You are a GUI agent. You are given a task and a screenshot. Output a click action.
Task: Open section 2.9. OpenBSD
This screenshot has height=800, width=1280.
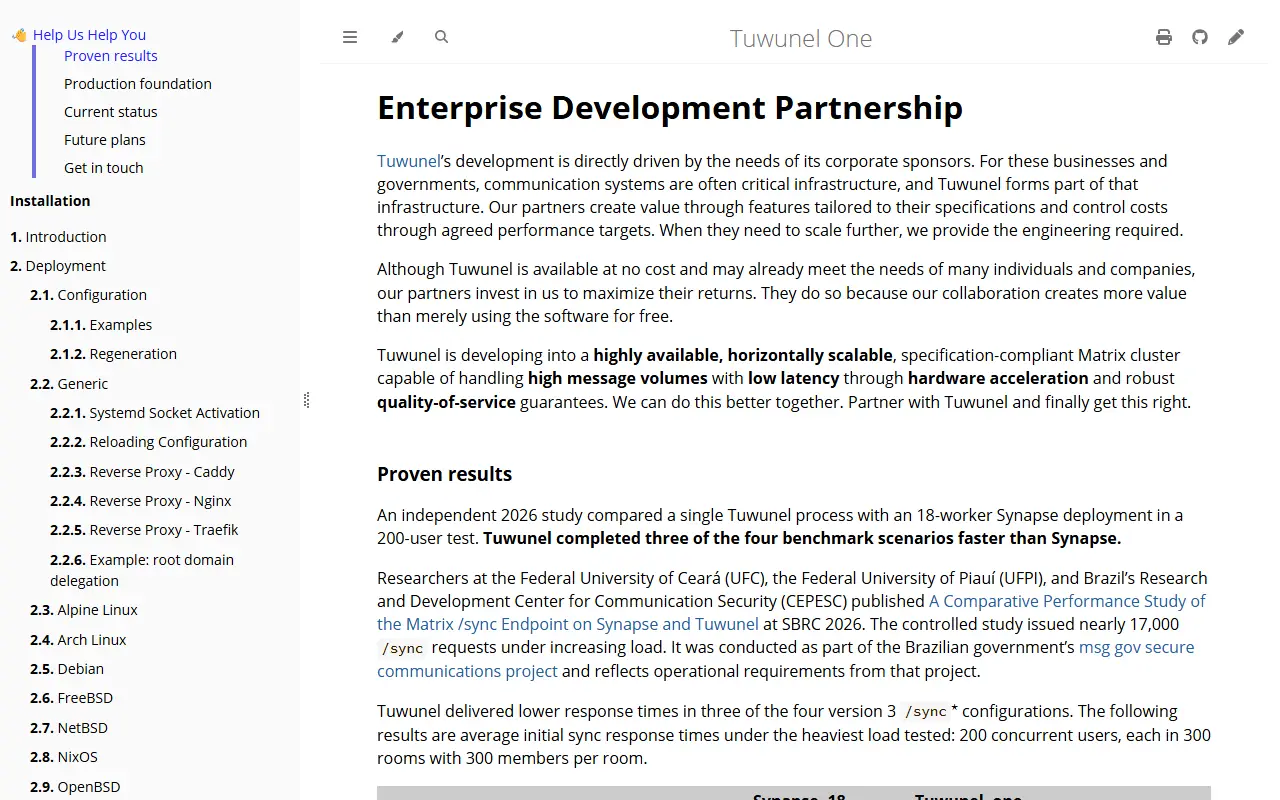[x=75, y=787]
